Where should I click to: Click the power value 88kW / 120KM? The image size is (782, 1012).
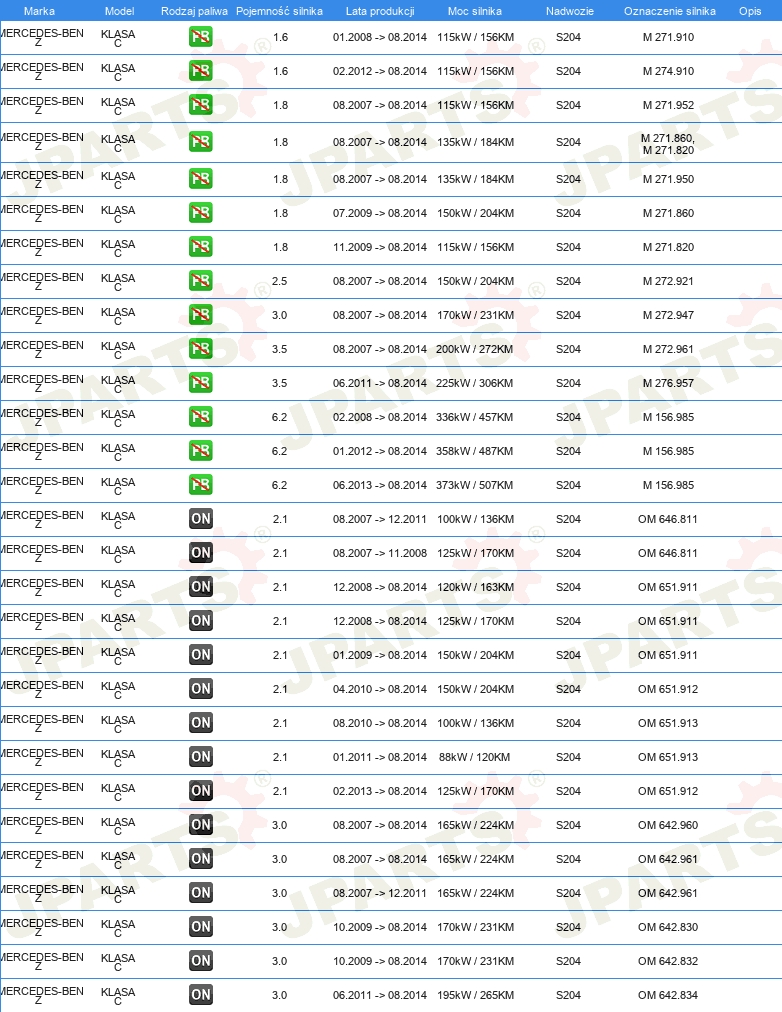coord(475,756)
